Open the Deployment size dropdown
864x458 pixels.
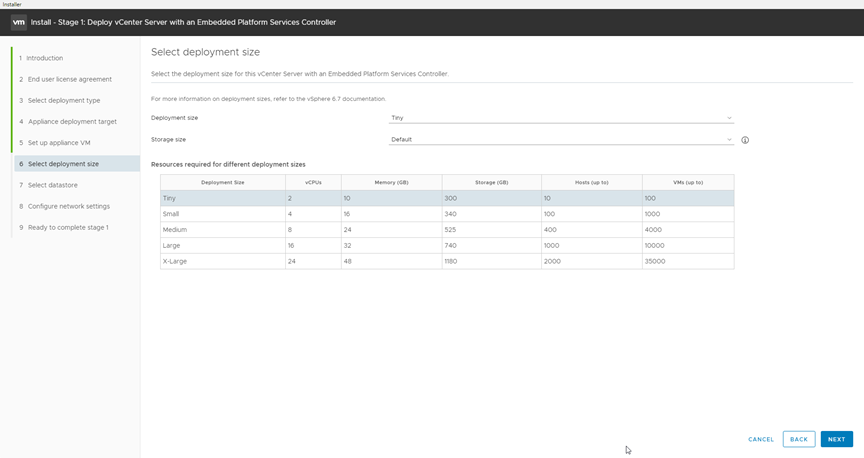click(x=561, y=118)
